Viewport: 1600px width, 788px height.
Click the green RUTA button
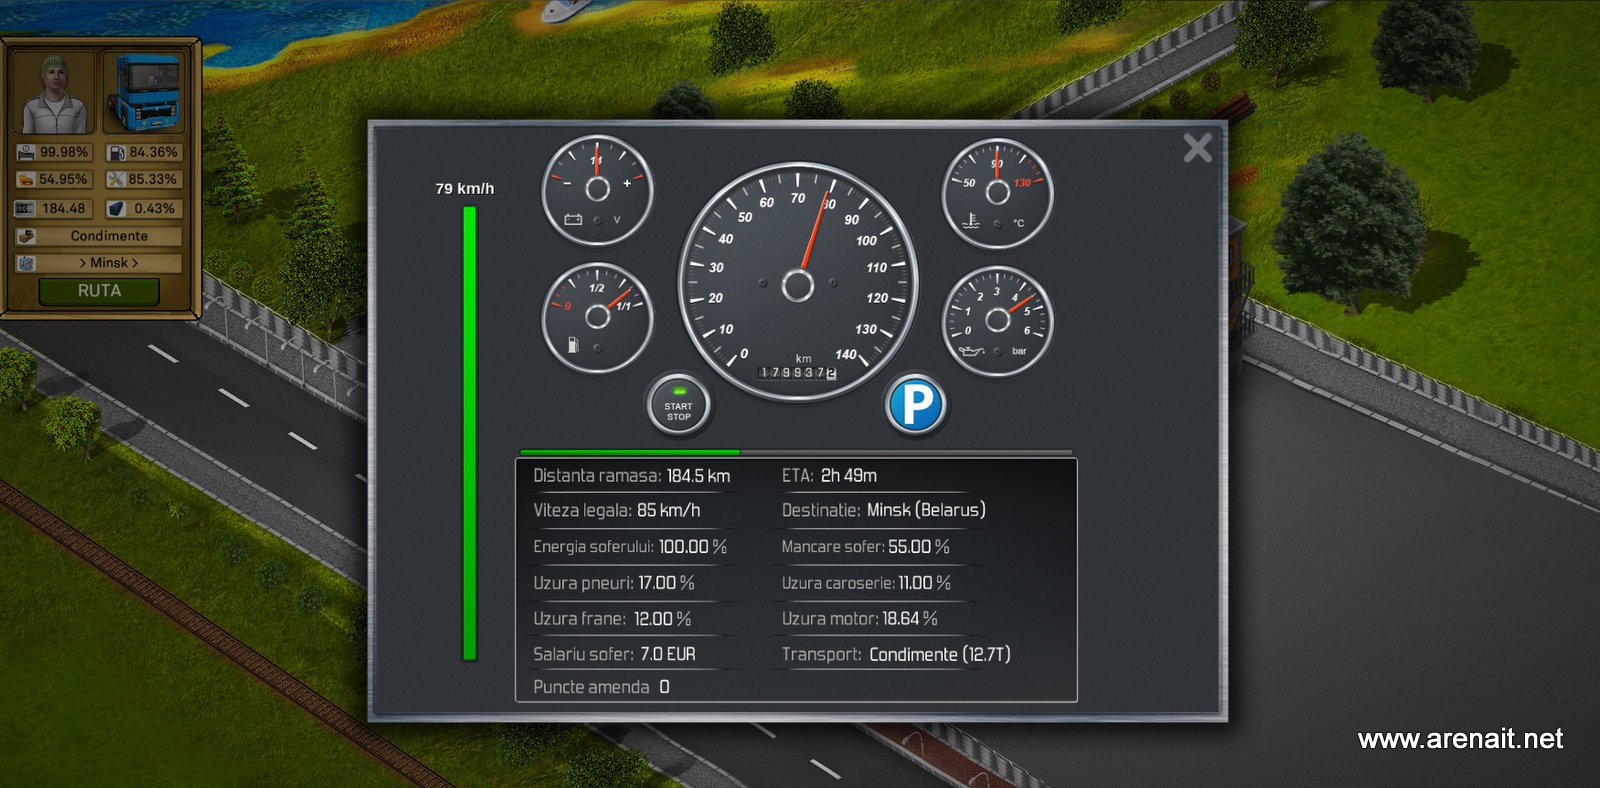tap(99, 291)
